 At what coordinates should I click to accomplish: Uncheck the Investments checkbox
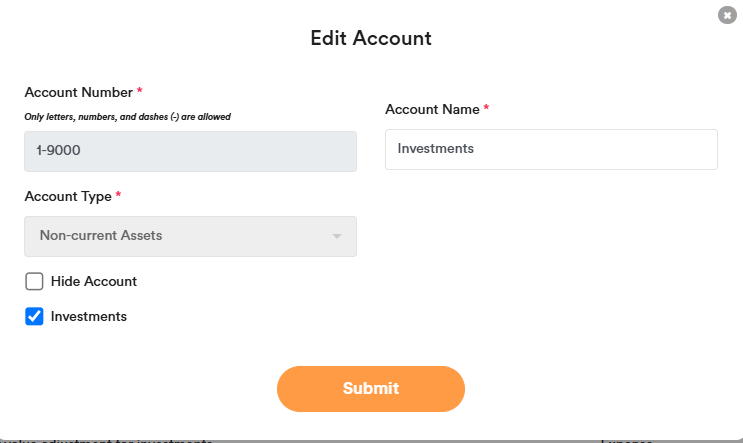[x=34, y=316]
